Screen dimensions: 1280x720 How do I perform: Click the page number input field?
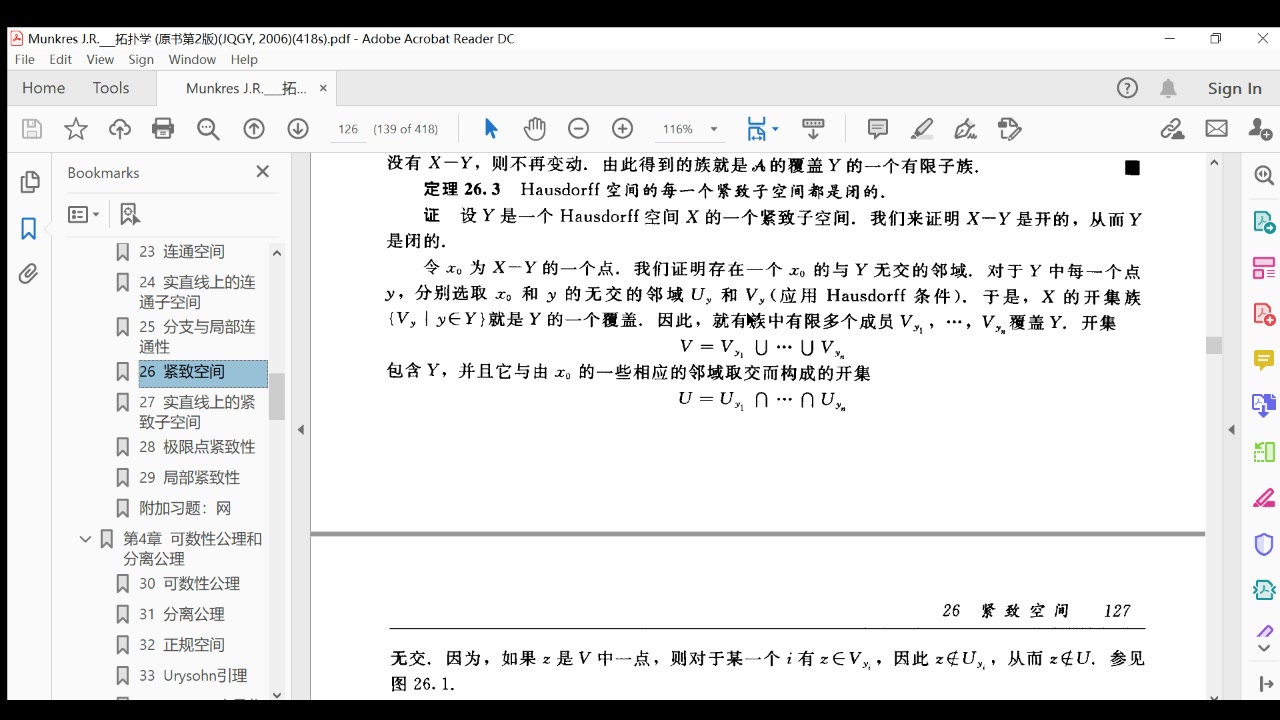point(348,129)
